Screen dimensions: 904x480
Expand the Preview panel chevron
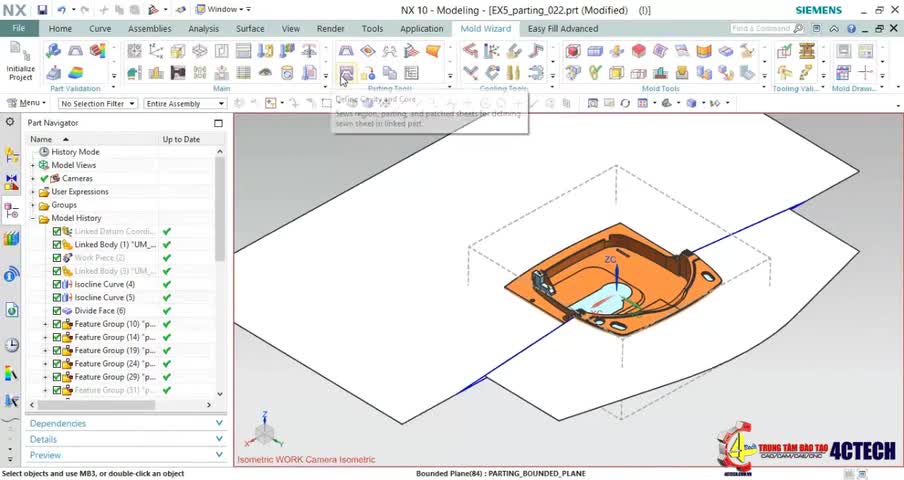(x=219, y=455)
